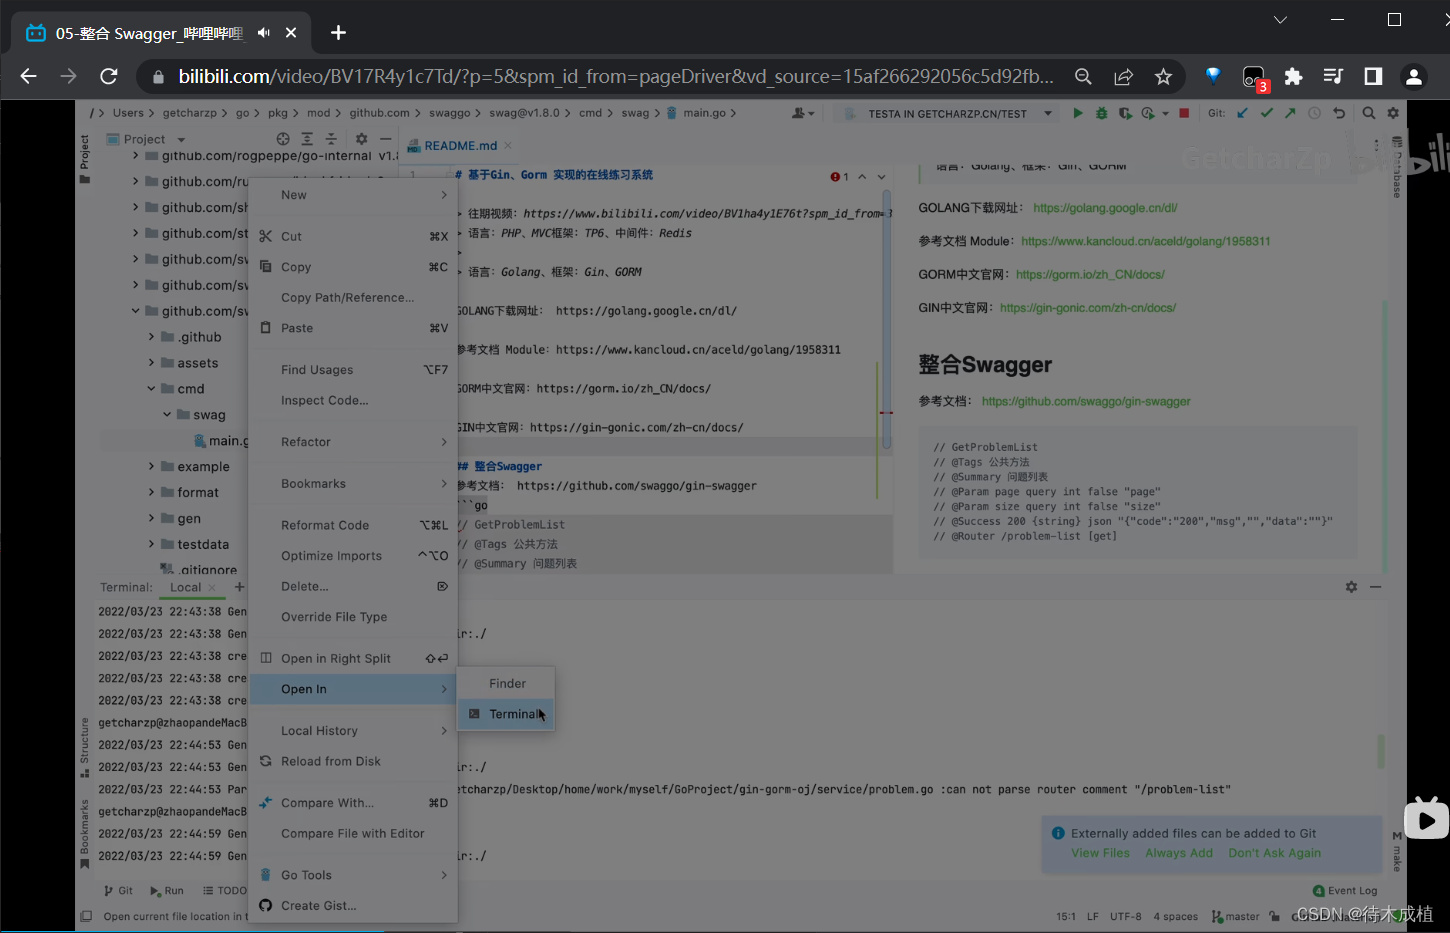This screenshot has height=933, width=1450.
Task: Add a new terminal session tab
Action: coord(239,587)
